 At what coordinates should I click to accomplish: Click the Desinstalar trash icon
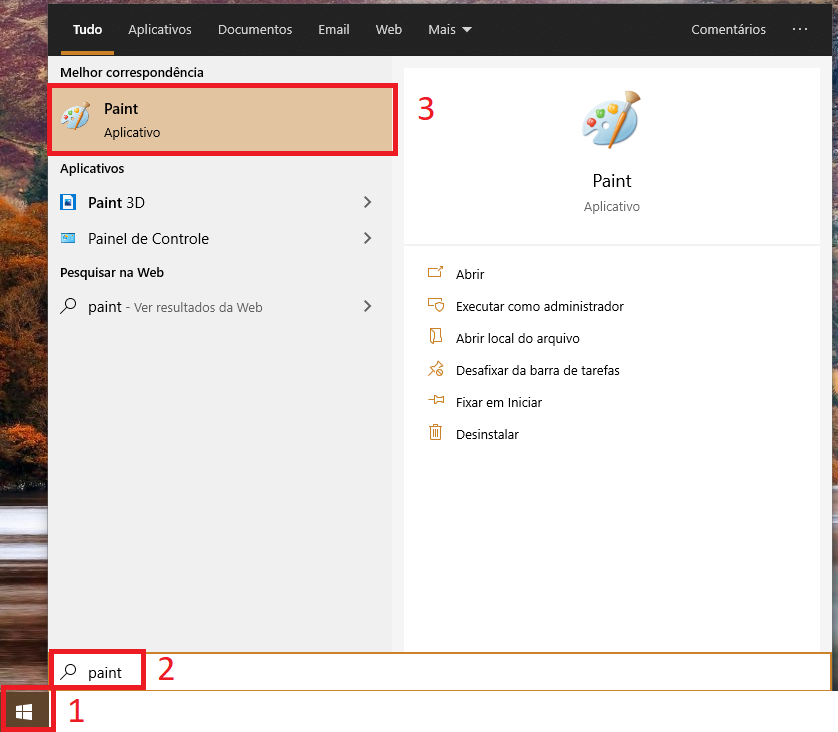tap(435, 433)
